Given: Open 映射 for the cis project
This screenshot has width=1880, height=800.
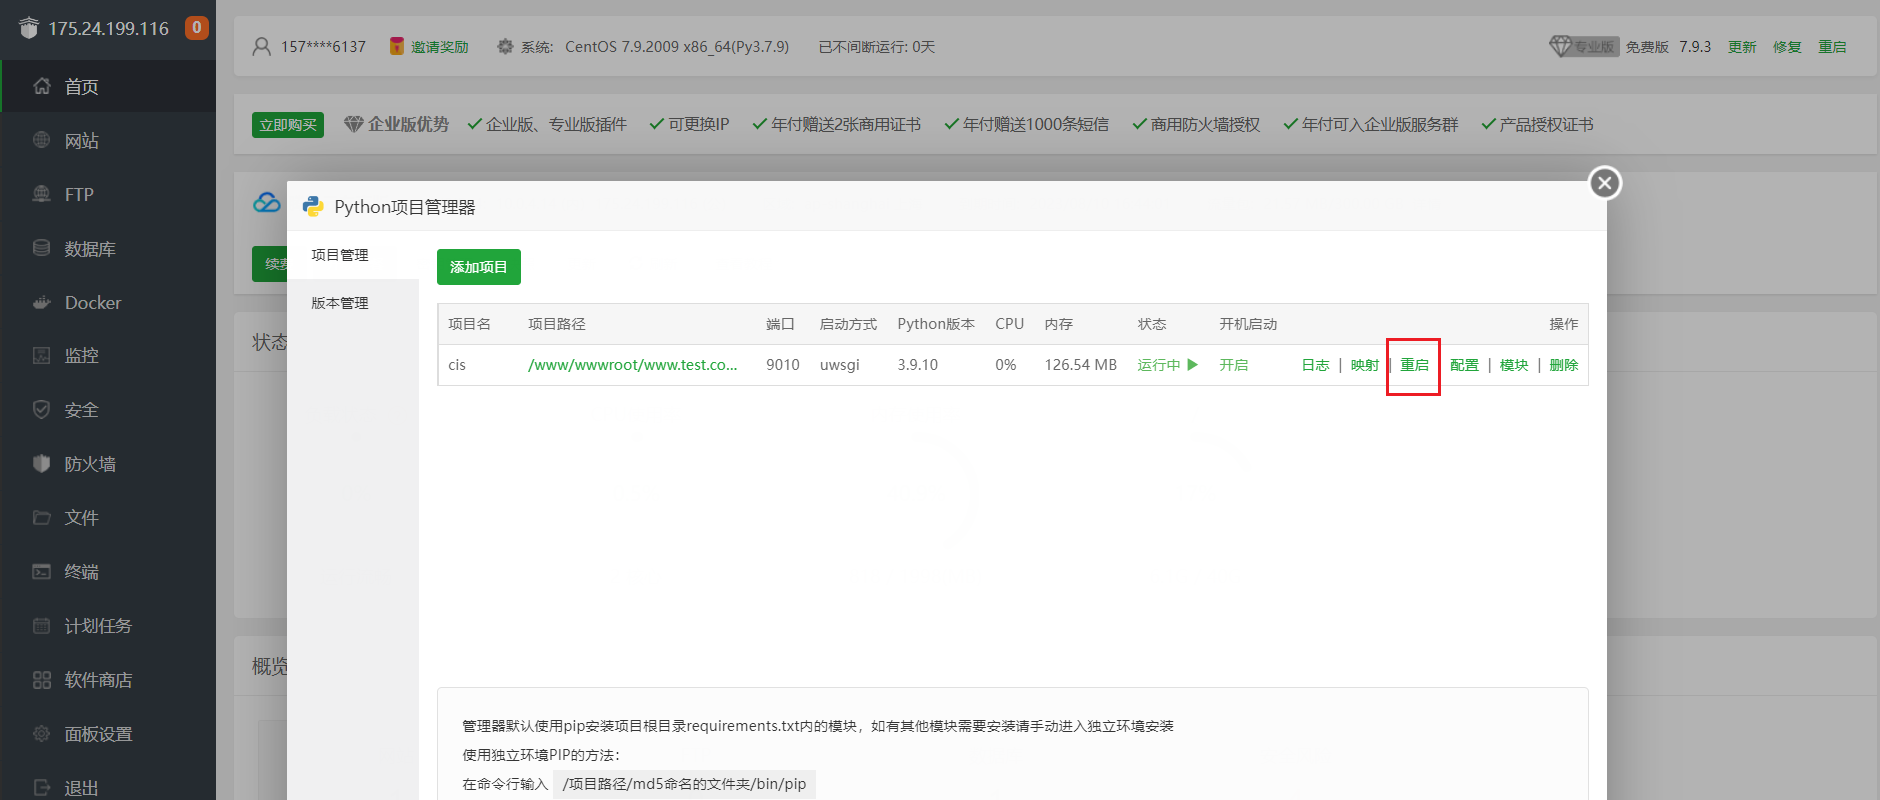Looking at the screenshot, I should coord(1365,365).
